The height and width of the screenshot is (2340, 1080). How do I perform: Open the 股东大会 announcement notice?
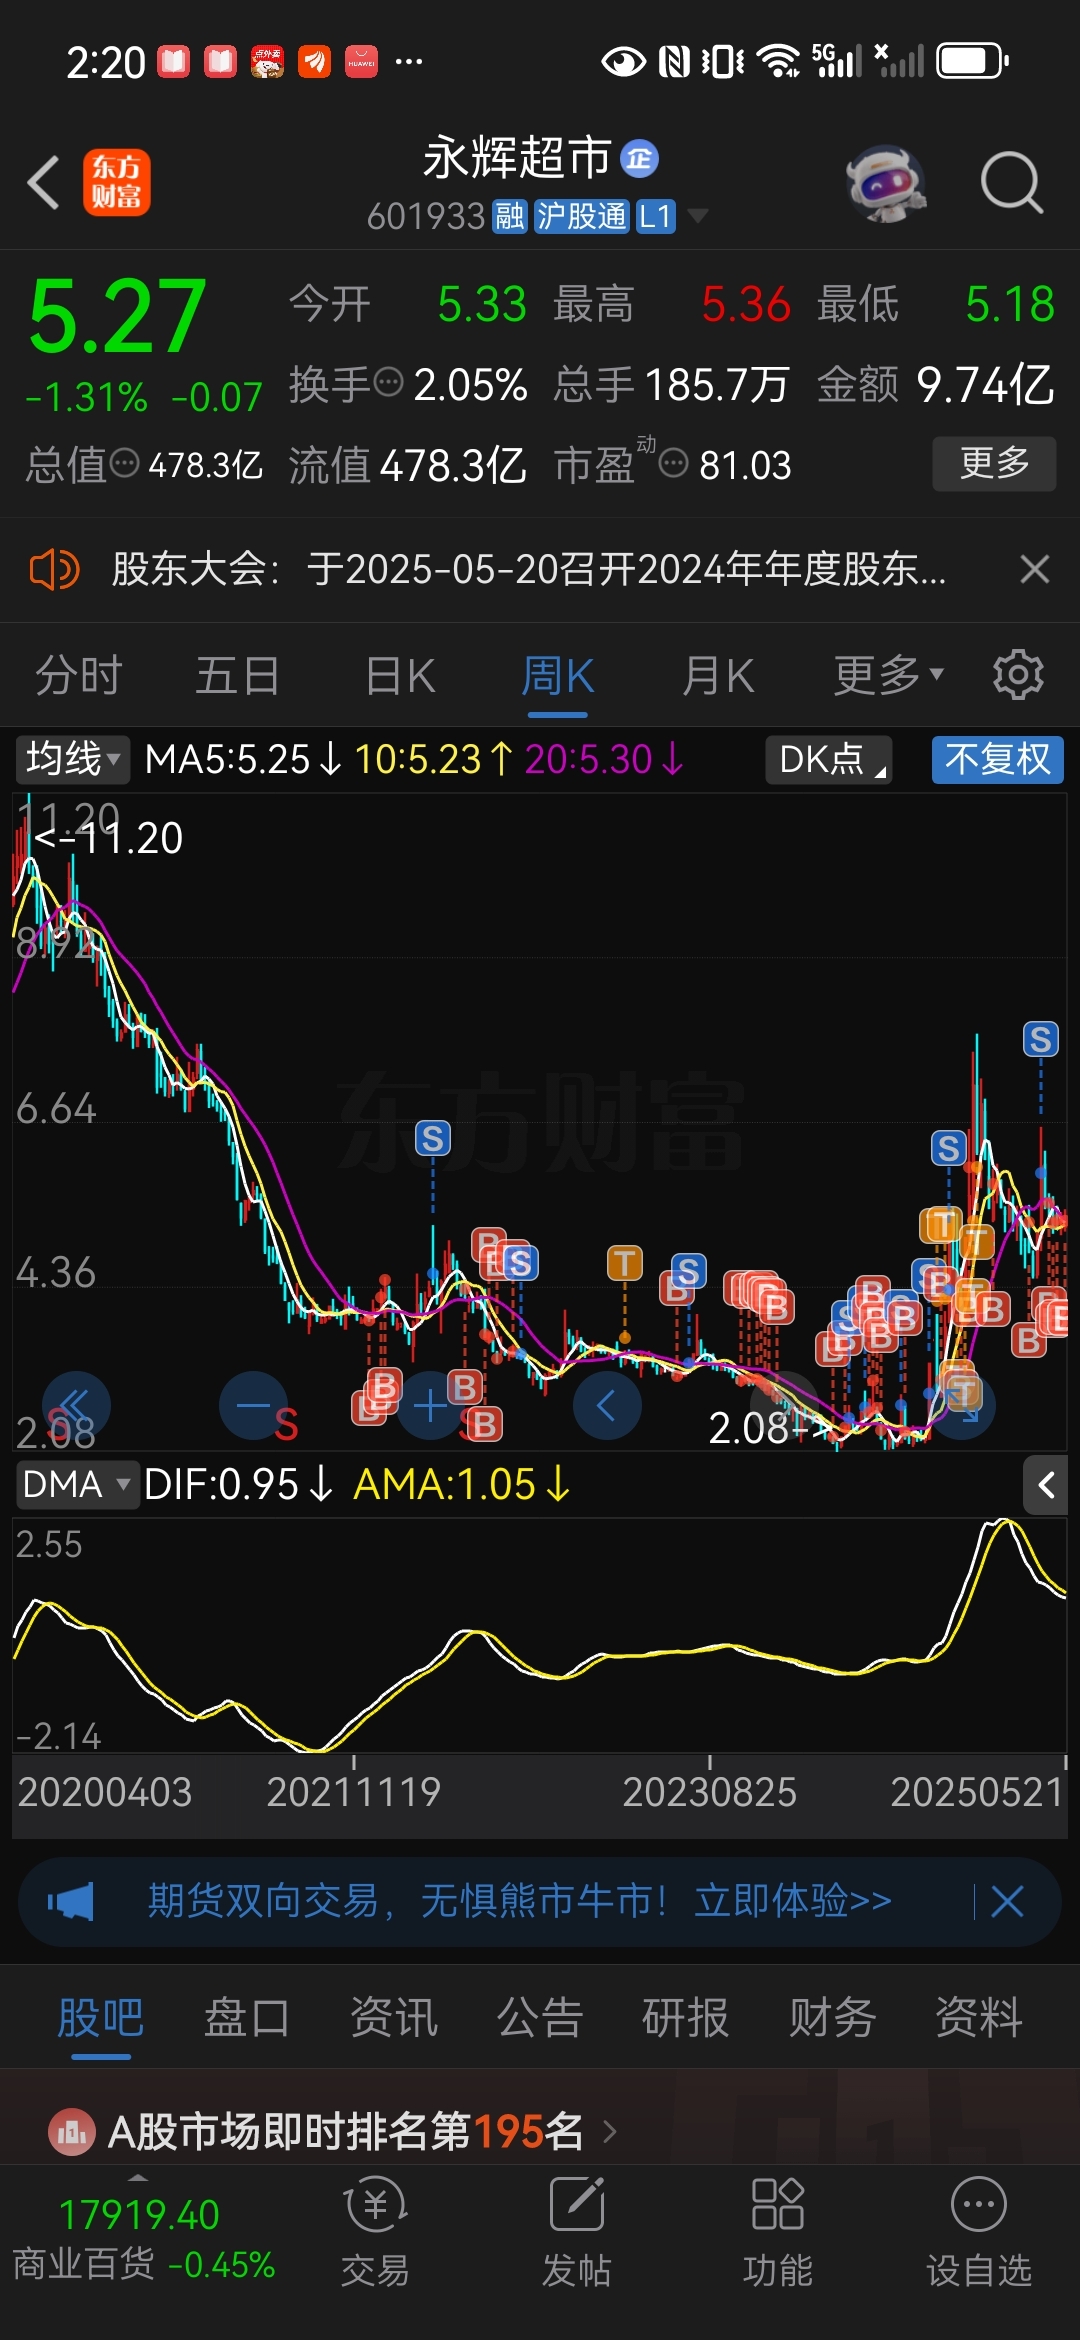coord(528,569)
